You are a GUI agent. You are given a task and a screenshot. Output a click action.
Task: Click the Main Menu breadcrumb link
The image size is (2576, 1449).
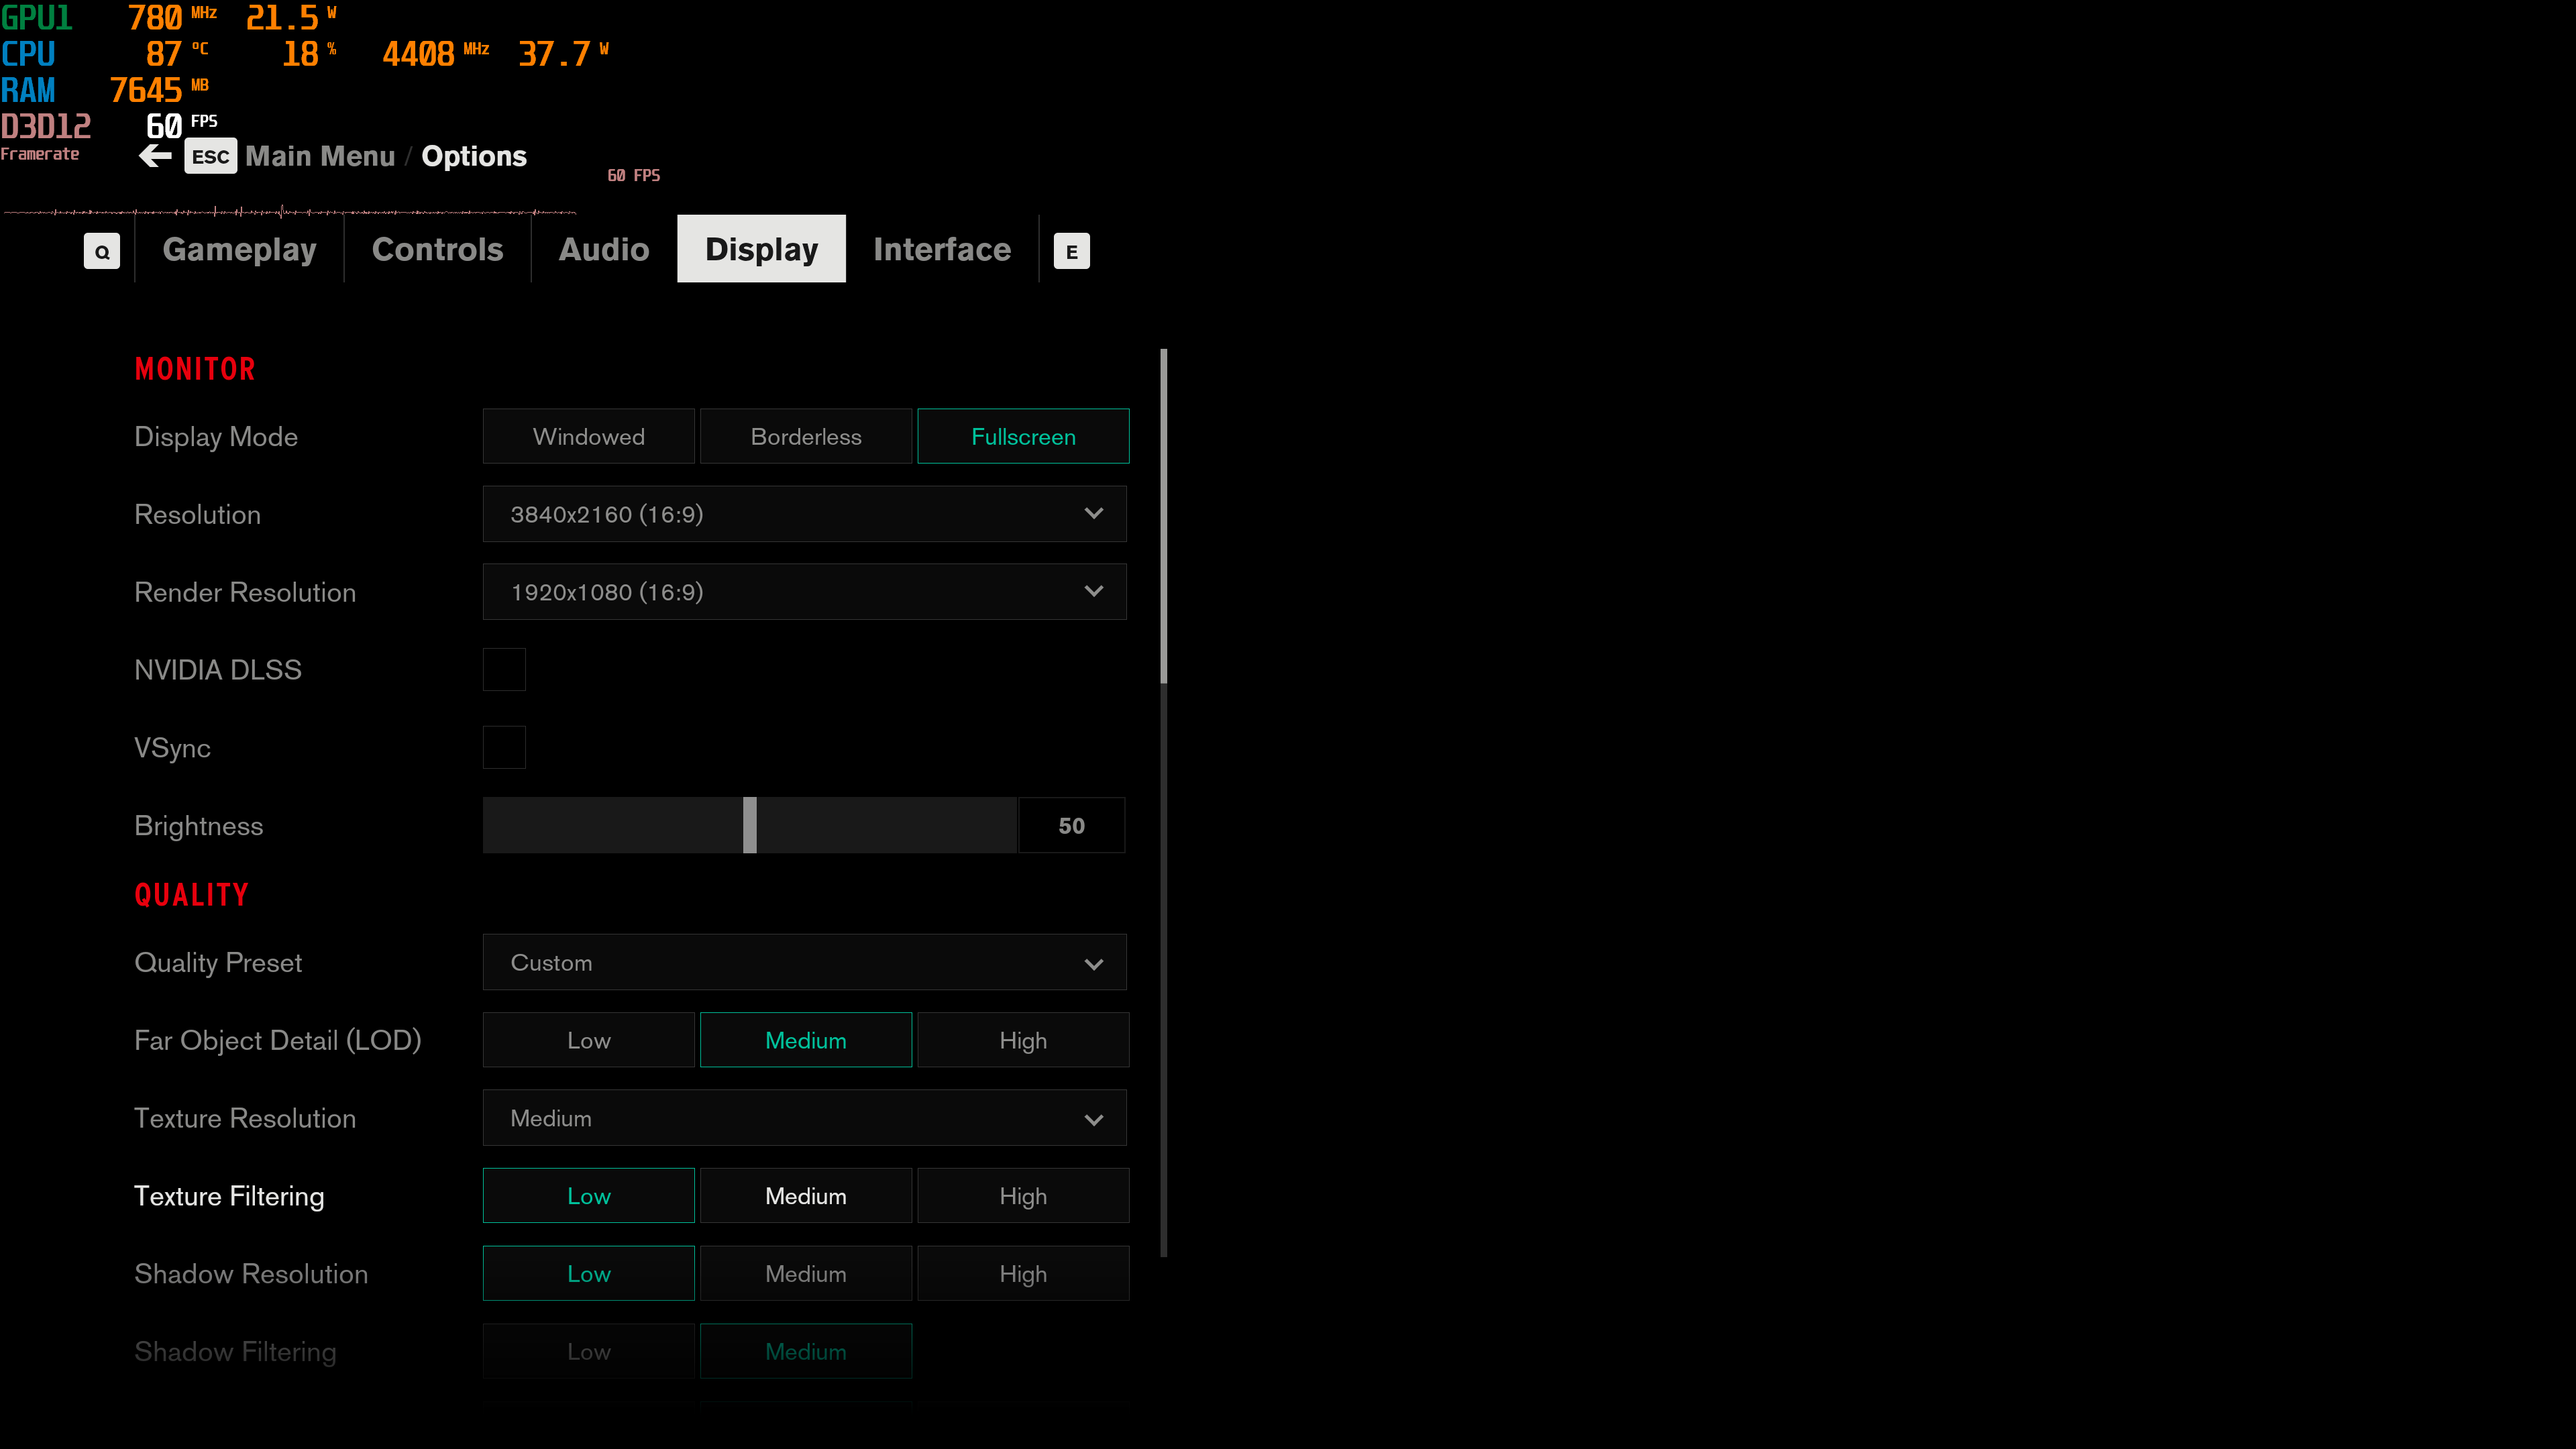point(320,156)
